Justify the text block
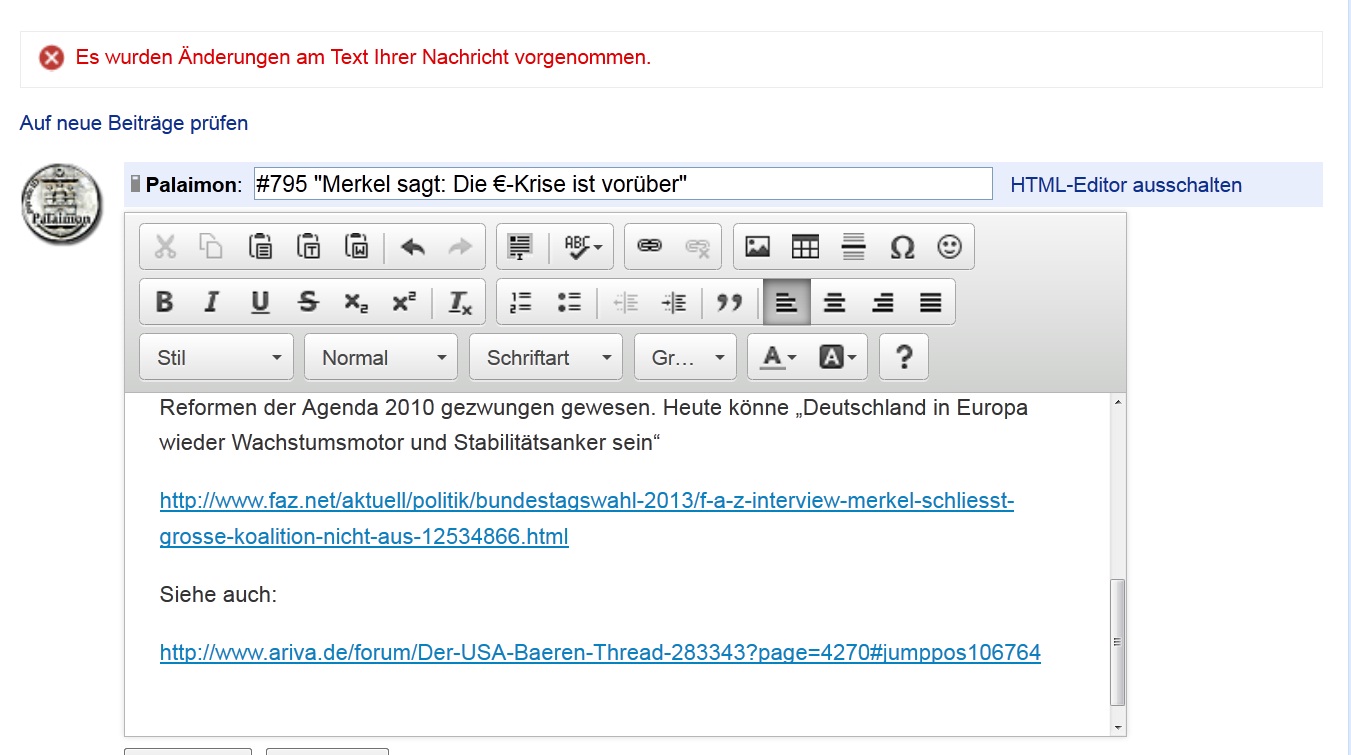This screenshot has height=755, width=1351. [930, 302]
